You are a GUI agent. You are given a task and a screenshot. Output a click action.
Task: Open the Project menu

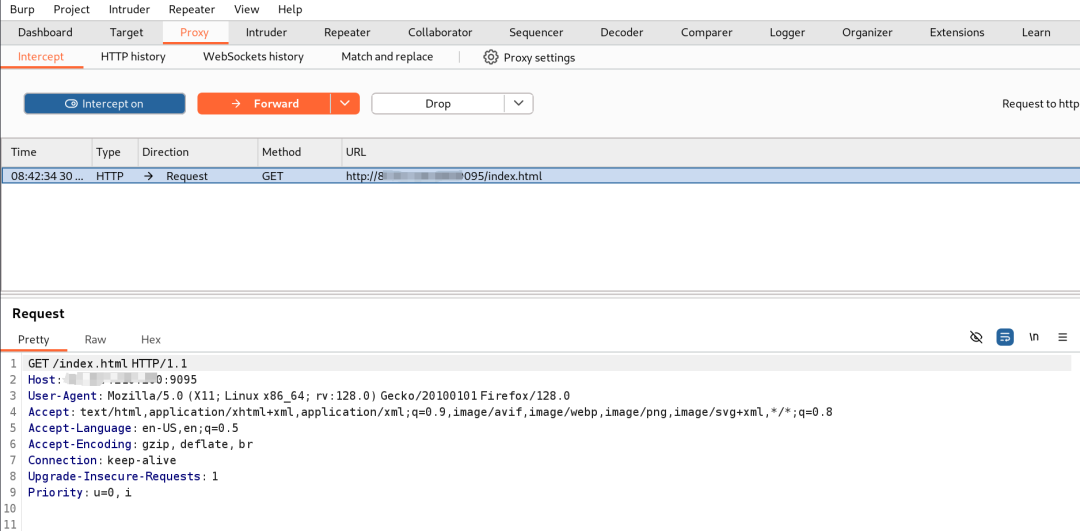pos(72,10)
